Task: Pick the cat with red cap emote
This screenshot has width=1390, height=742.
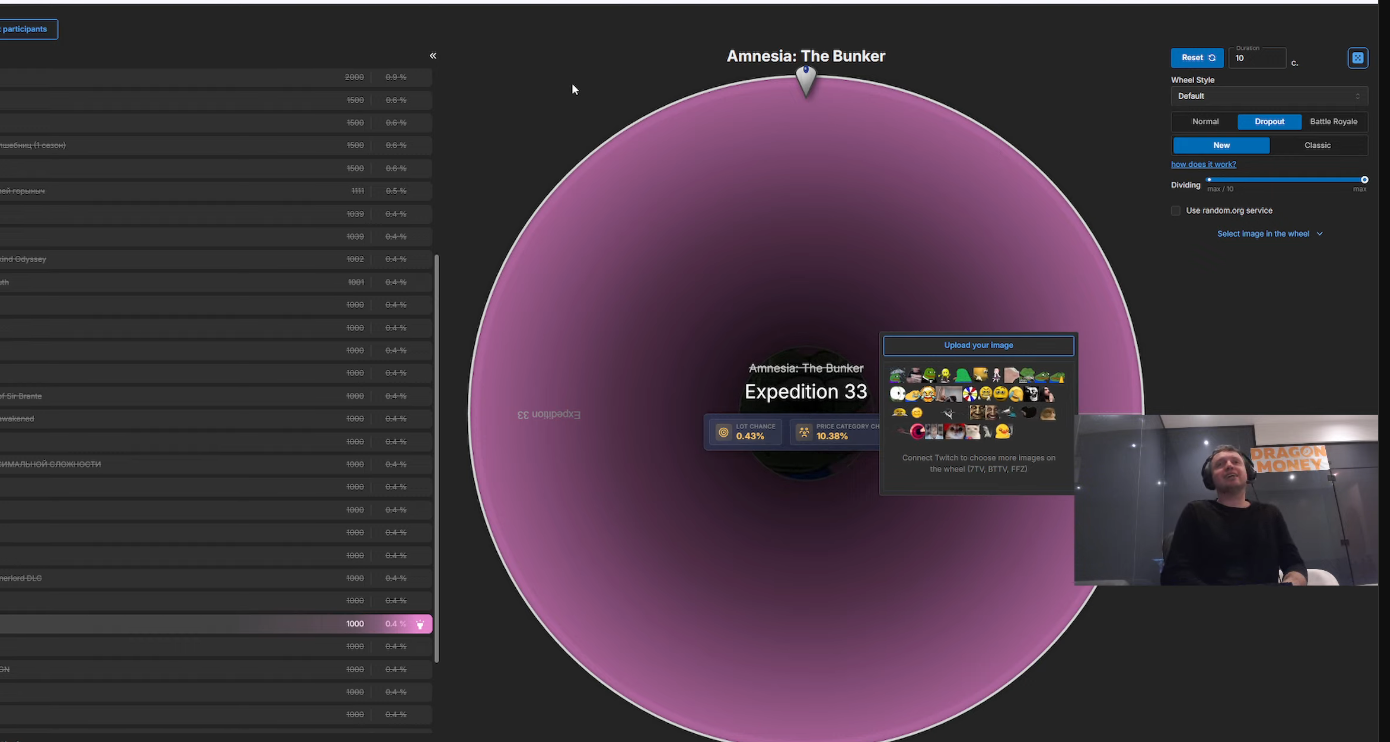Action: click(x=954, y=432)
